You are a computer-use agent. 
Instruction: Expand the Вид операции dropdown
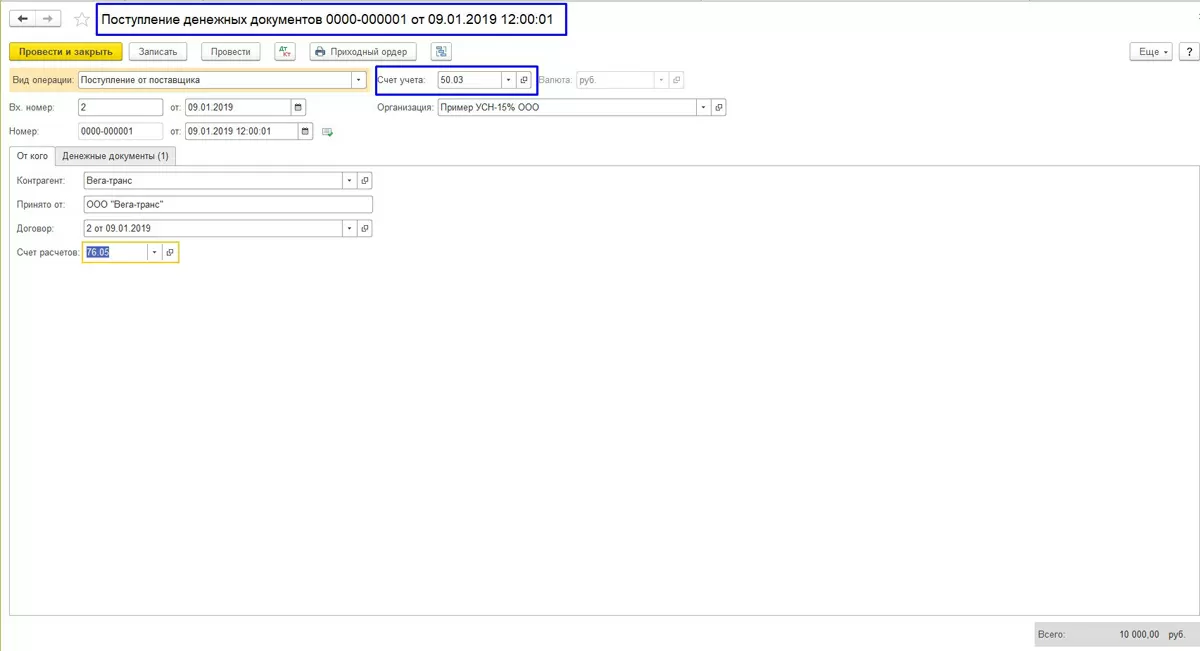point(358,80)
